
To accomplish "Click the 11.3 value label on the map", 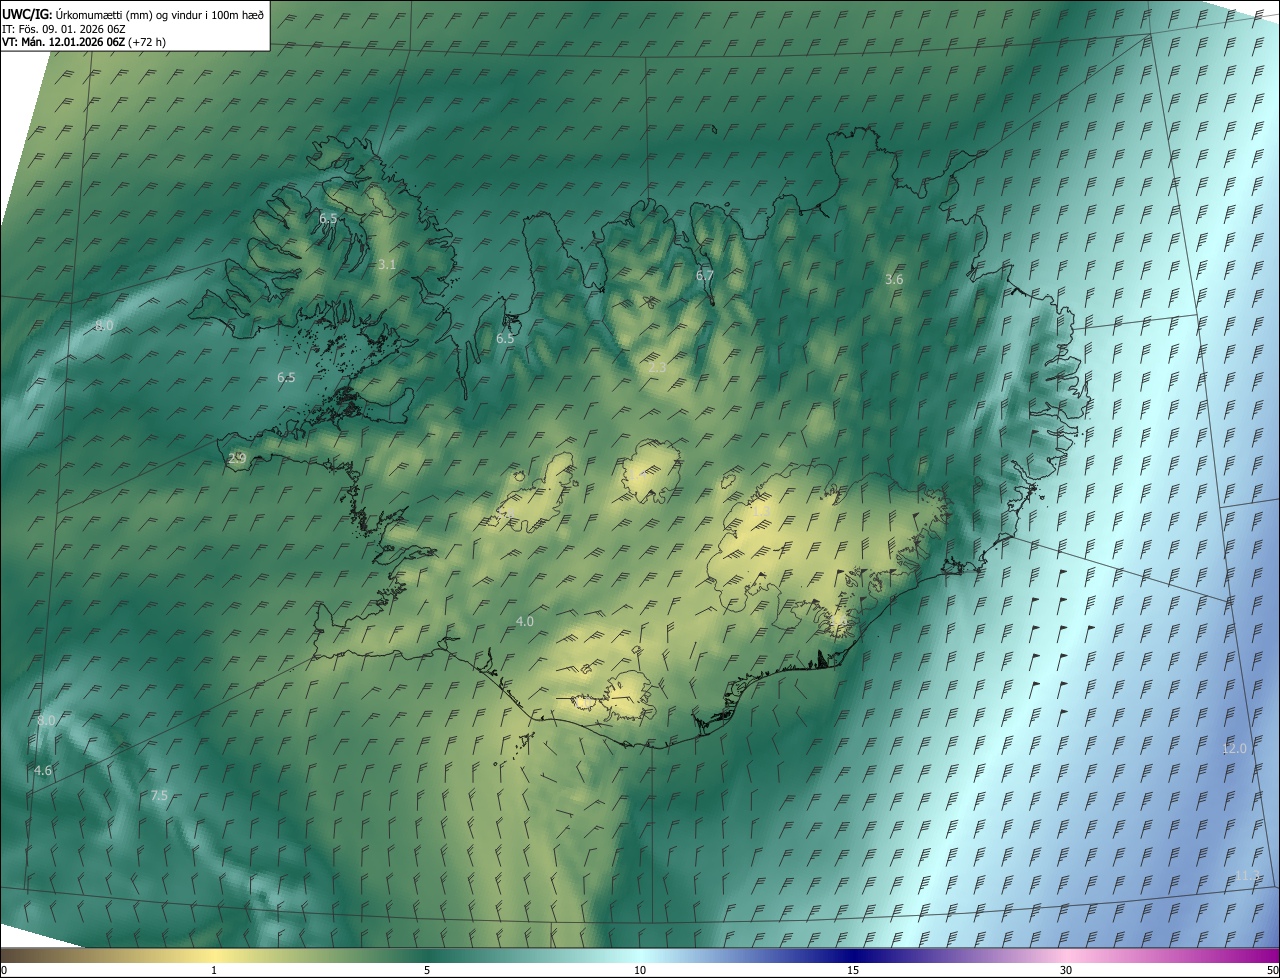I will [x=1246, y=876].
